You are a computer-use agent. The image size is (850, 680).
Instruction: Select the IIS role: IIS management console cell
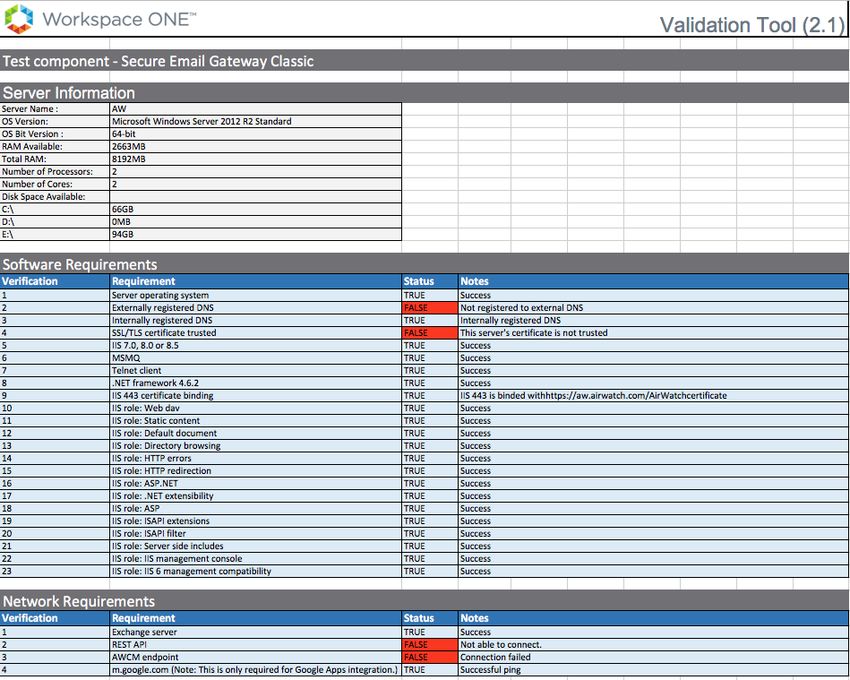click(x=255, y=558)
